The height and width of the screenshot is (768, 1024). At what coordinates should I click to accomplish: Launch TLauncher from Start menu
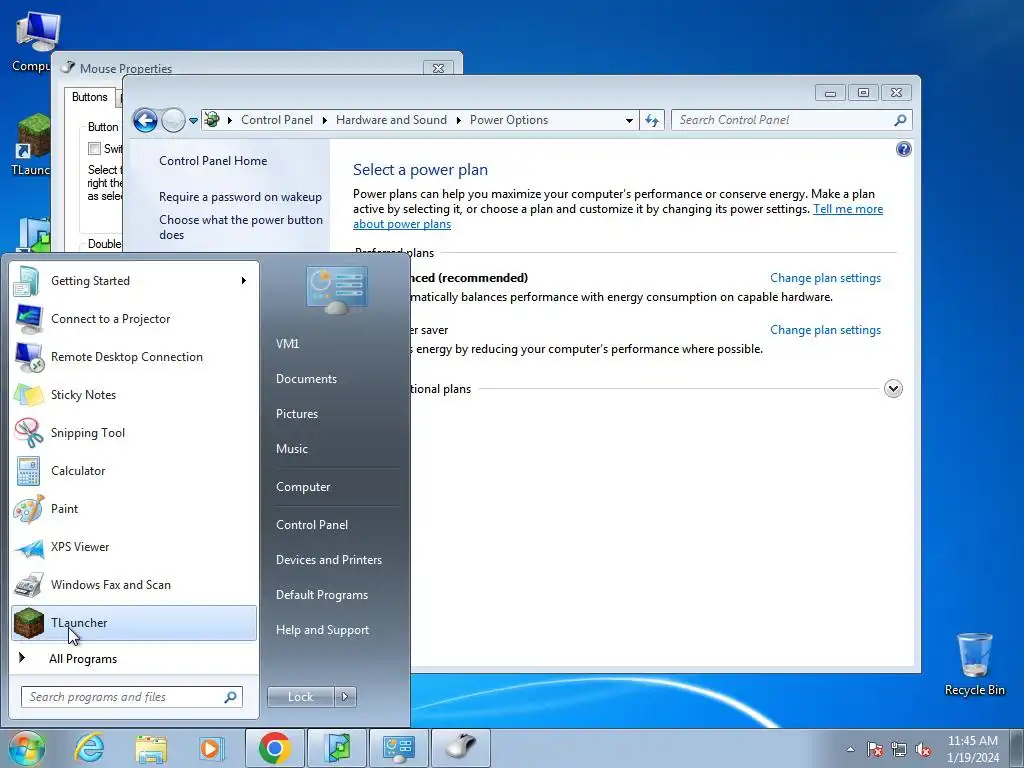coord(134,623)
